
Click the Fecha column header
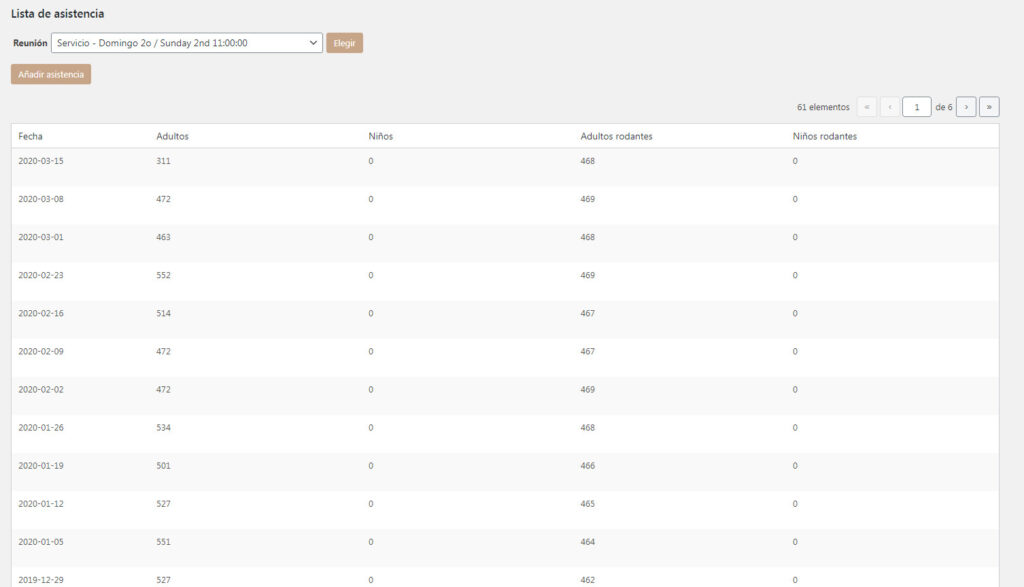click(31, 136)
